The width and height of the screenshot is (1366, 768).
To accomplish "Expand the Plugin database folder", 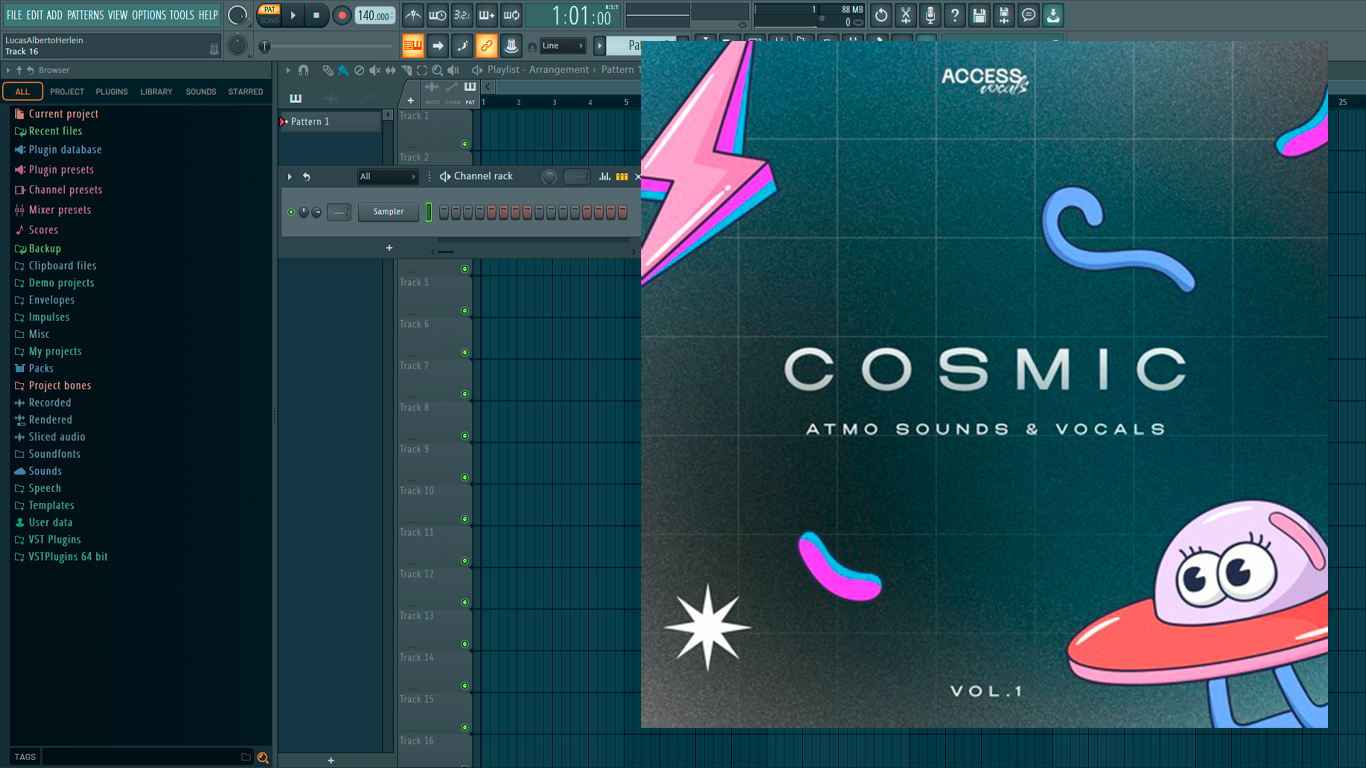I will click(x=65, y=149).
